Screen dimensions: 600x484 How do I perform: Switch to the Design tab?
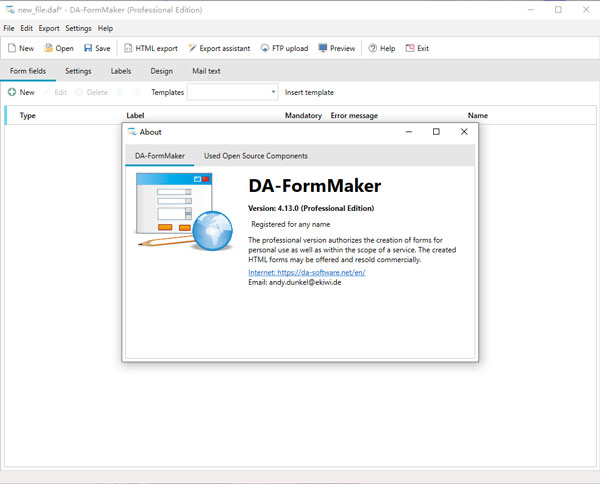tap(161, 71)
